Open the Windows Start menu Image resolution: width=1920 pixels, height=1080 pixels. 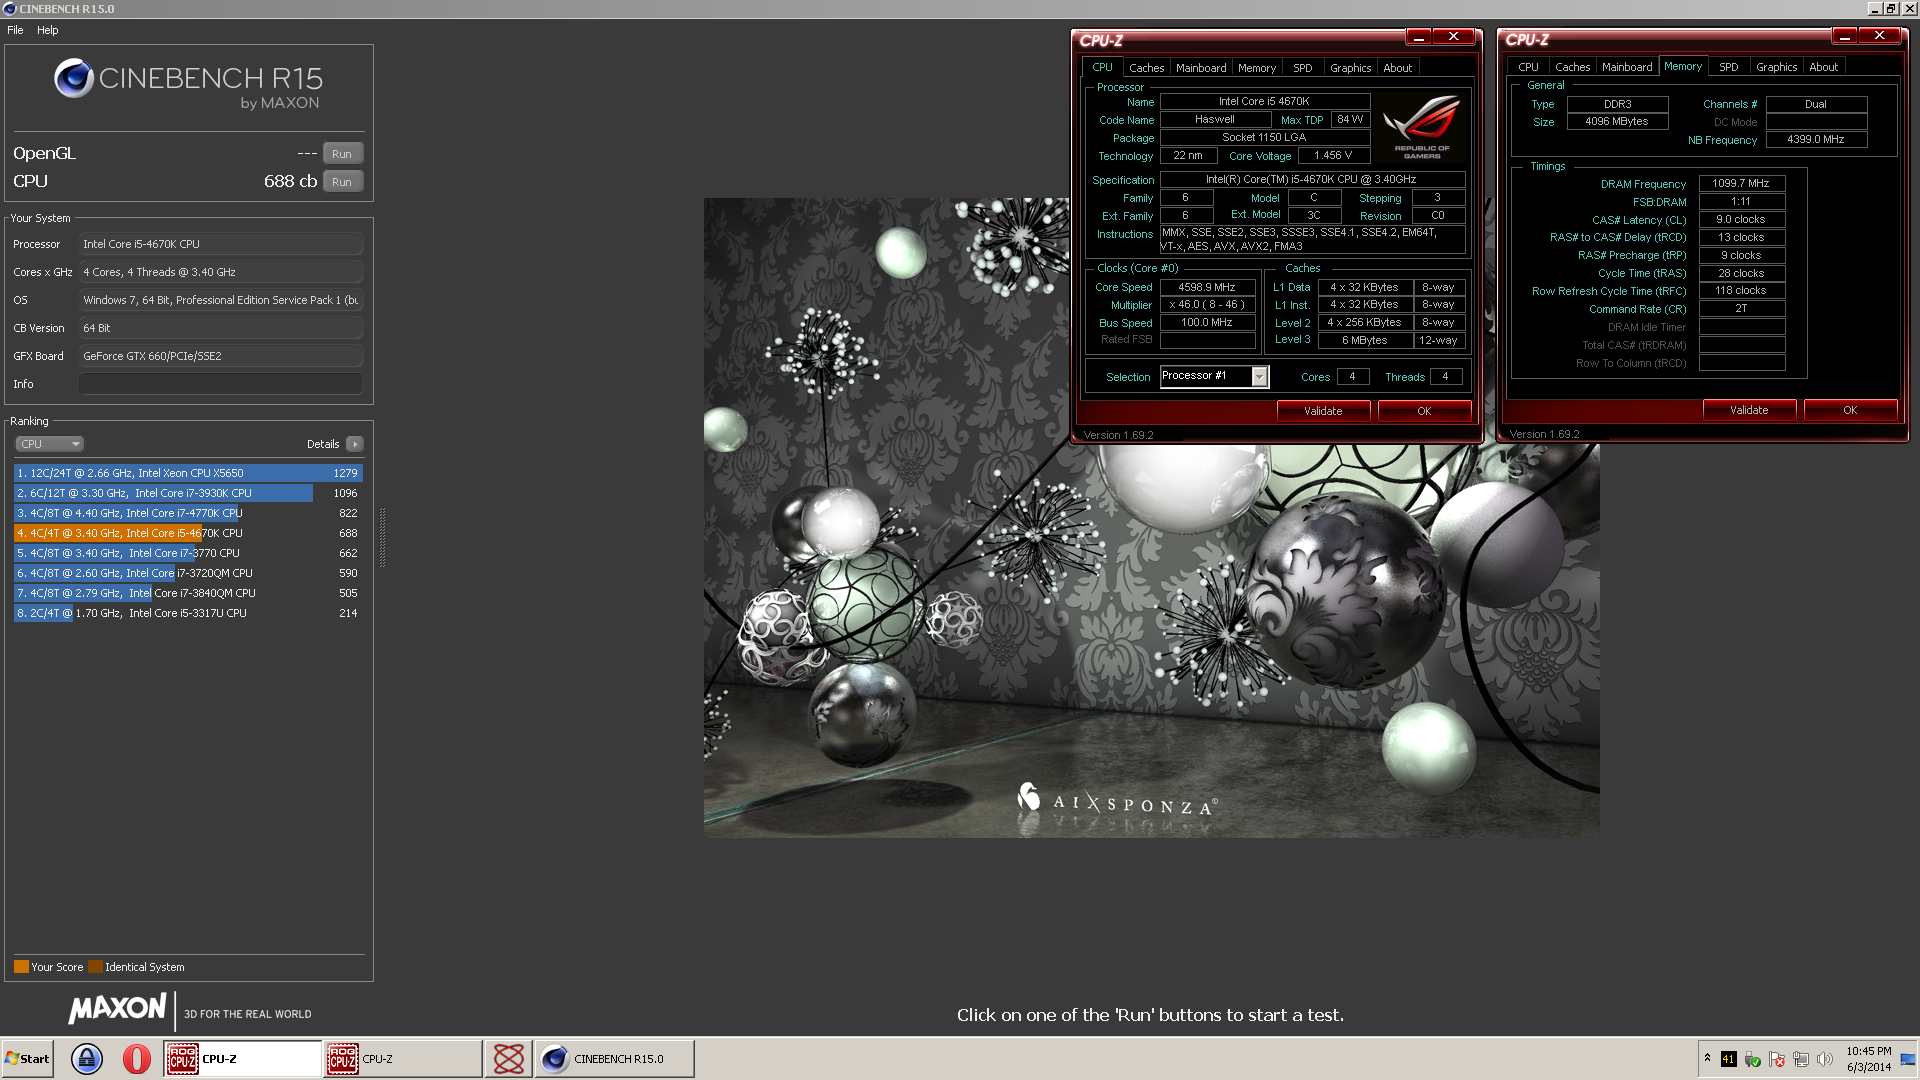pyautogui.click(x=28, y=1059)
